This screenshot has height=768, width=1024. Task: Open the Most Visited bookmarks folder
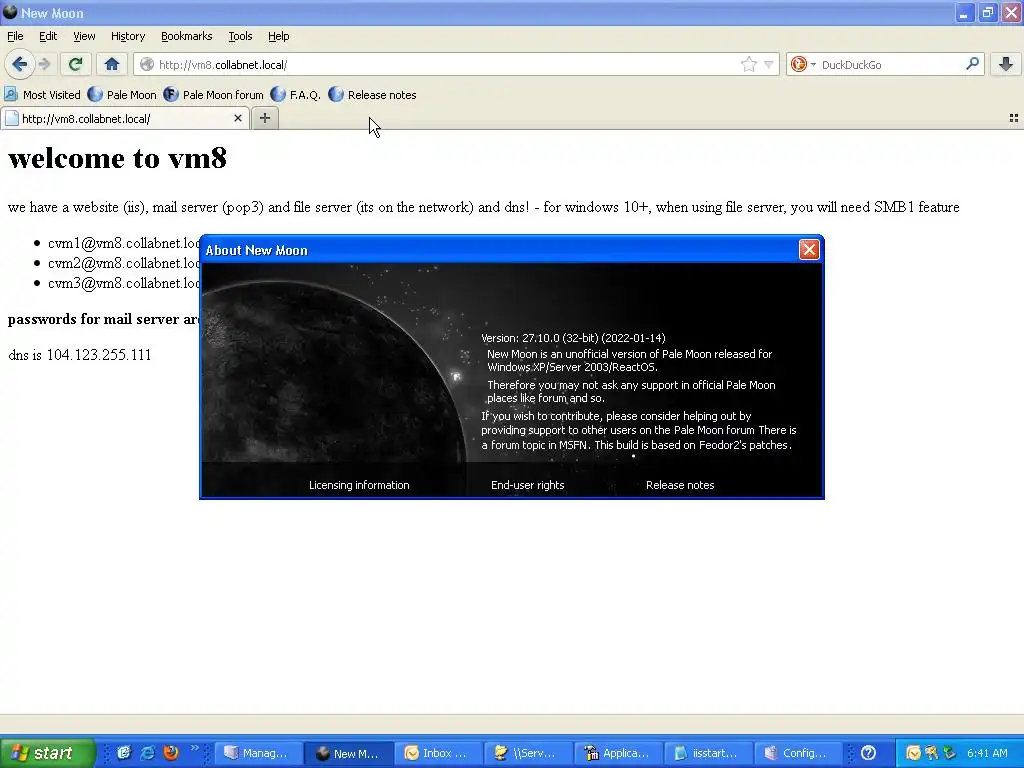(x=42, y=95)
